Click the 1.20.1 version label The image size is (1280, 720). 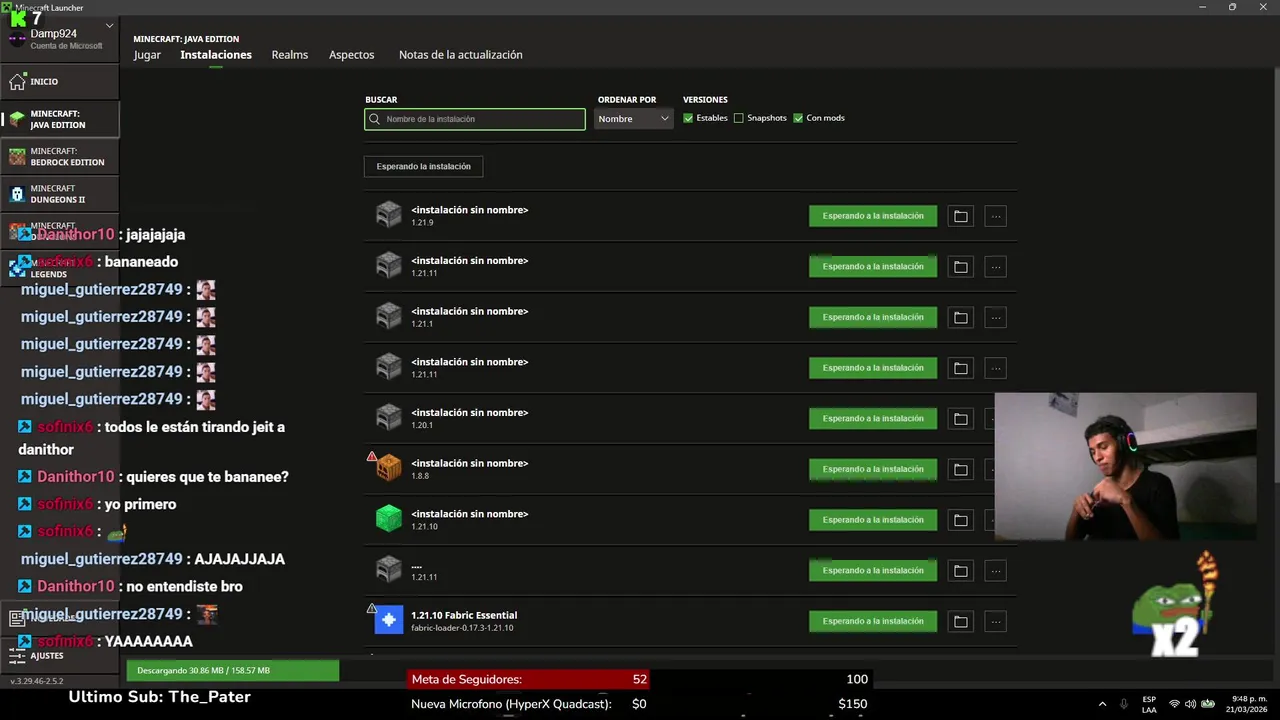(x=422, y=425)
